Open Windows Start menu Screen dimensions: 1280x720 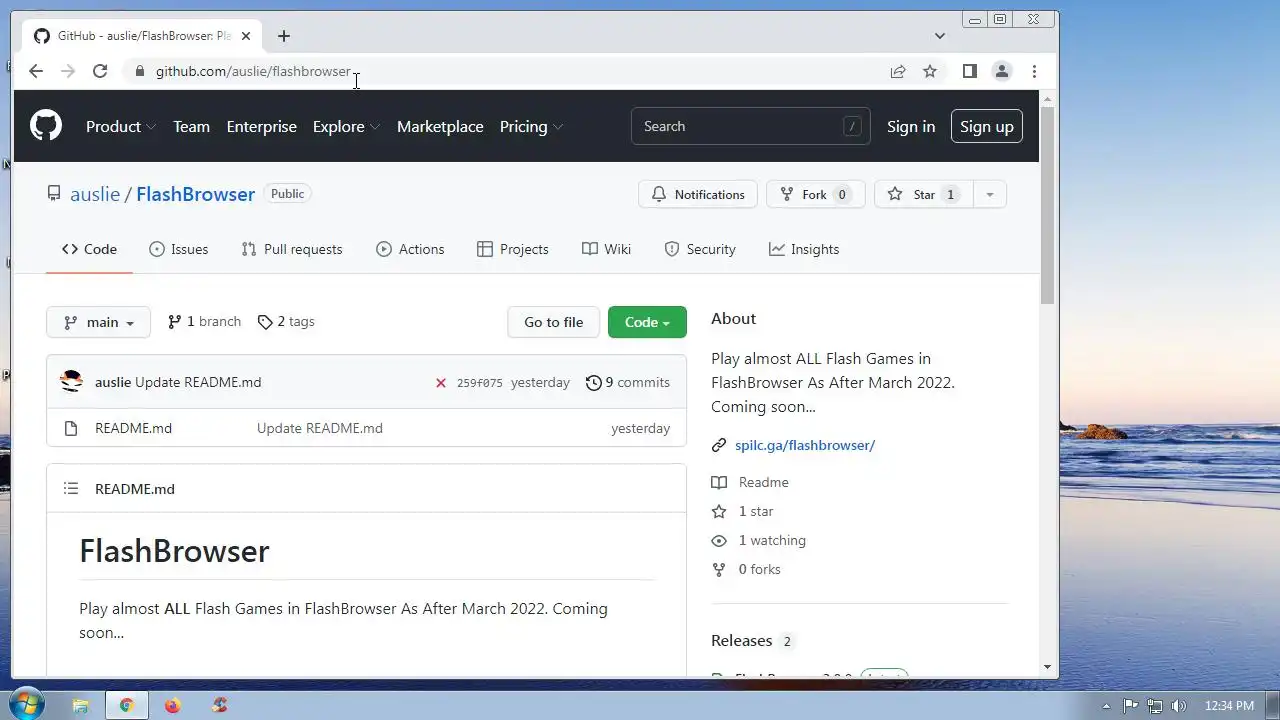[27, 704]
